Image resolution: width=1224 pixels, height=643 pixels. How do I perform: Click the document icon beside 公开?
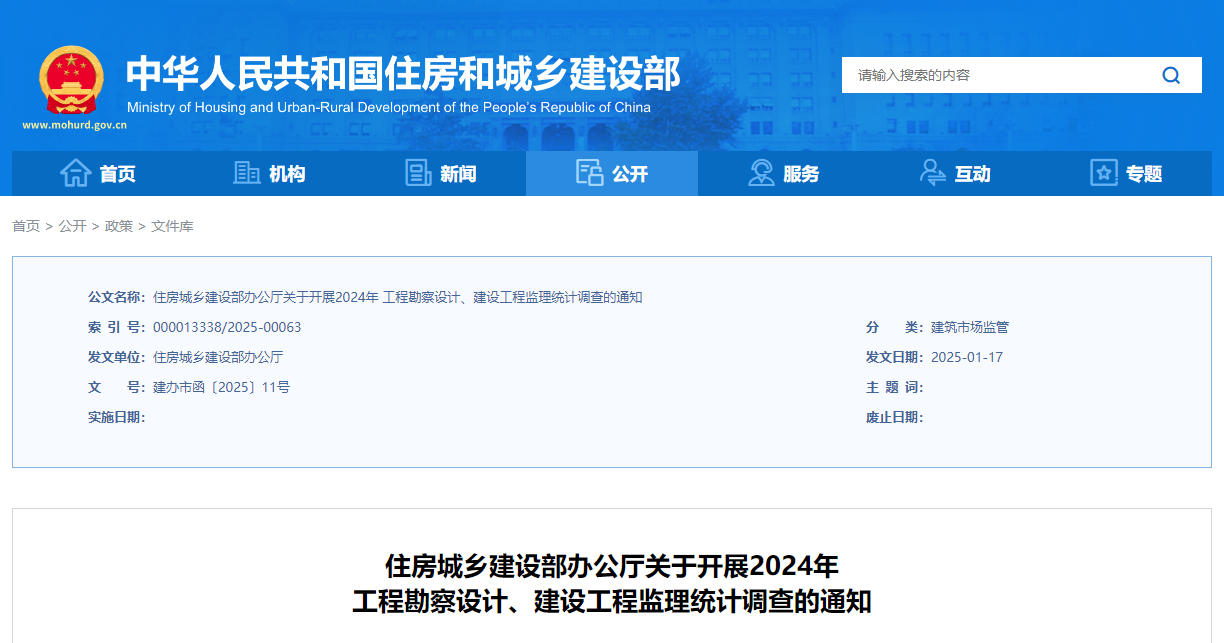(587, 173)
